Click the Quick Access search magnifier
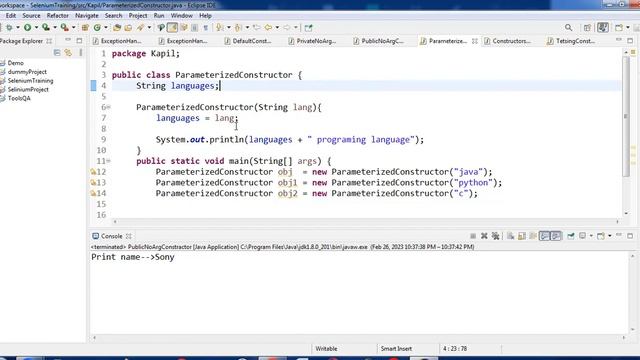640x360 pixels. (569, 27)
